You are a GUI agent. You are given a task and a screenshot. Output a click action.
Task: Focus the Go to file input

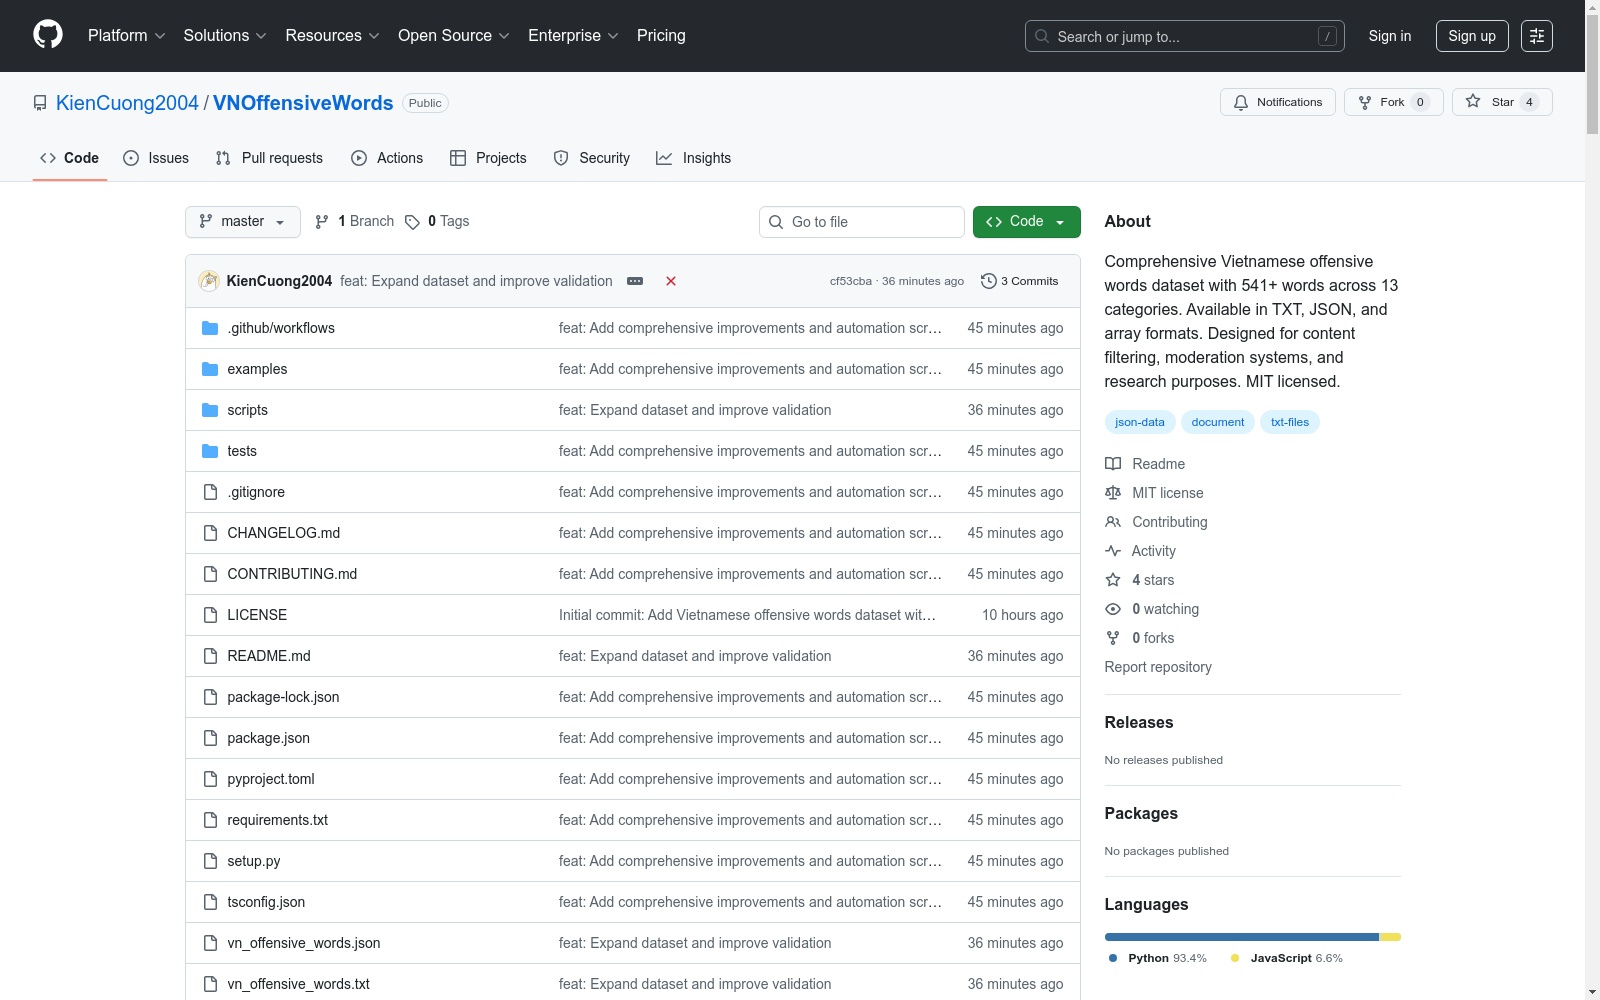coord(862,222)
